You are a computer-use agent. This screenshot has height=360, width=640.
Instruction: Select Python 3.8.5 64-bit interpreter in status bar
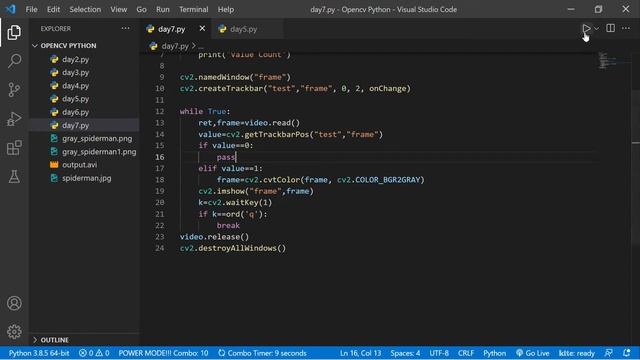coord(39,353)
